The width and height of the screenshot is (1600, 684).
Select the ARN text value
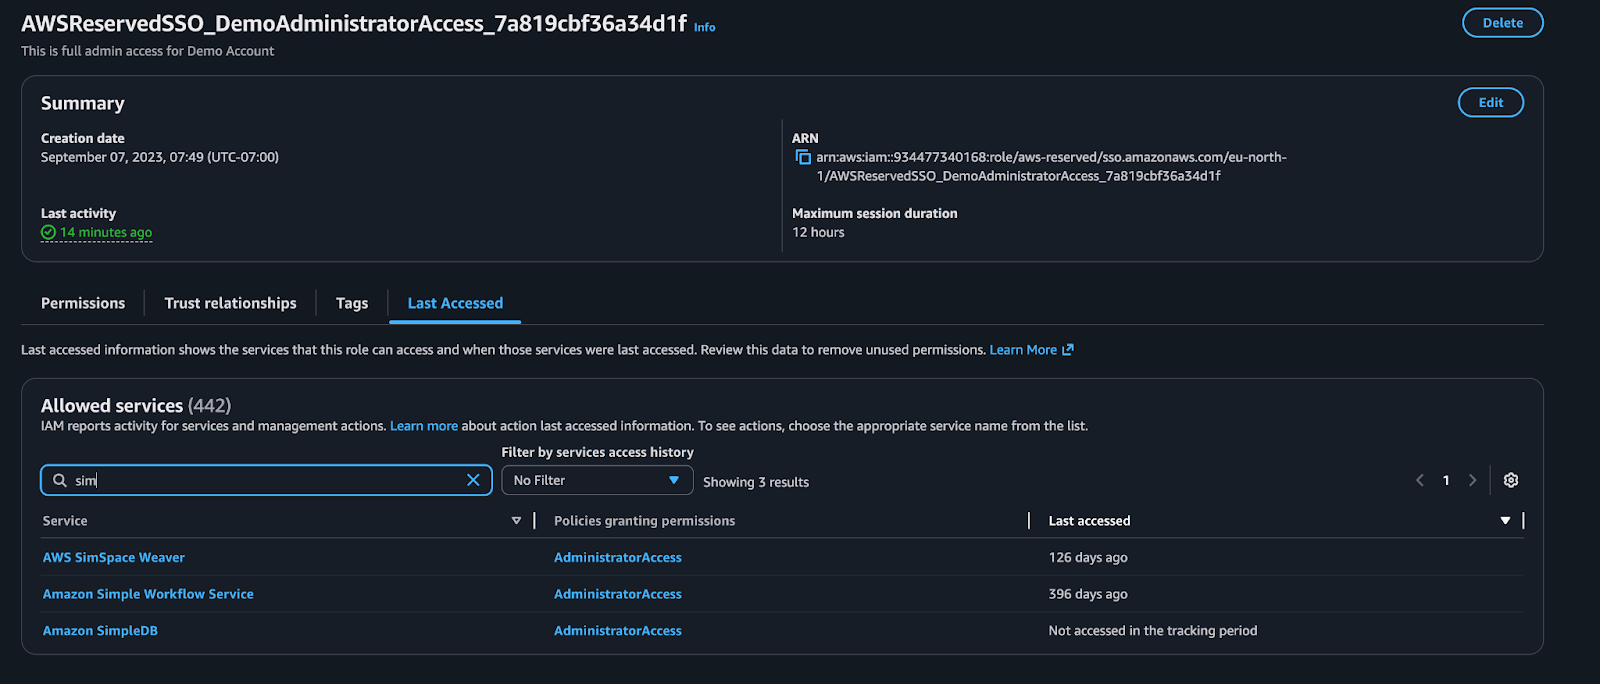(1051, 166)
